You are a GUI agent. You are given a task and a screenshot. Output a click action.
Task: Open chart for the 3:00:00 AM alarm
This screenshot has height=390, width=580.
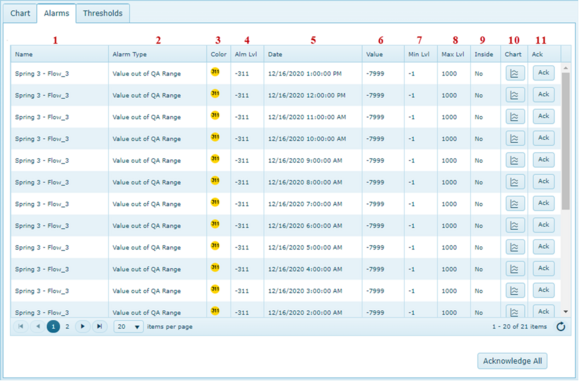click(515, 291)
